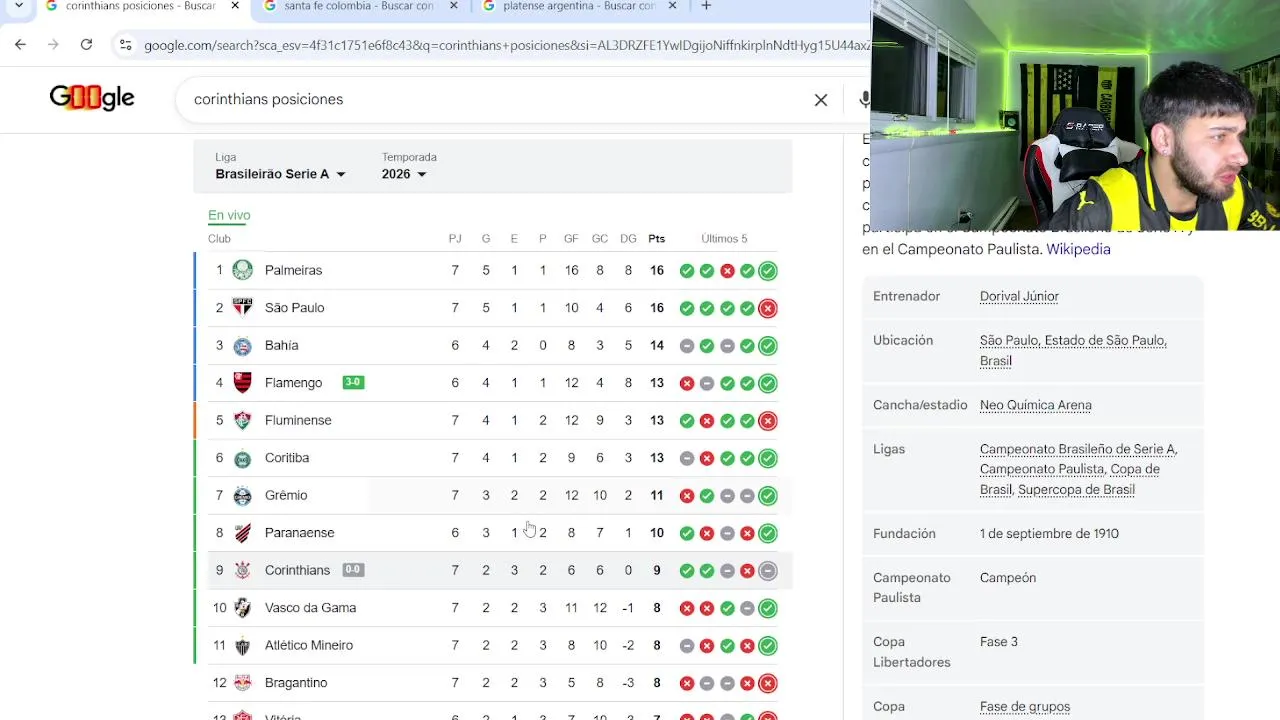Click the Atlético Mineiro club crest
Screen dimensions: 1280x720
click(x=242, y=645)
